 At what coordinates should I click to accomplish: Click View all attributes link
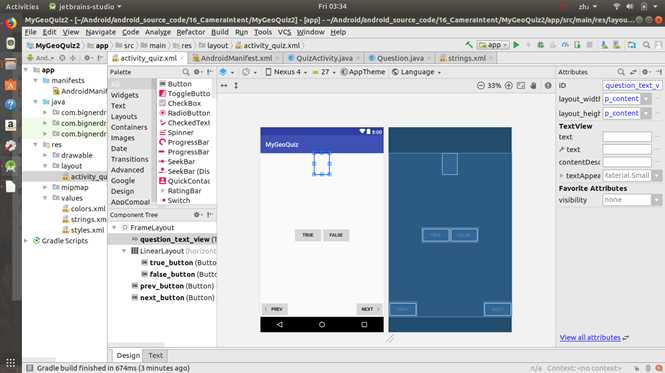tap(590, 338)
